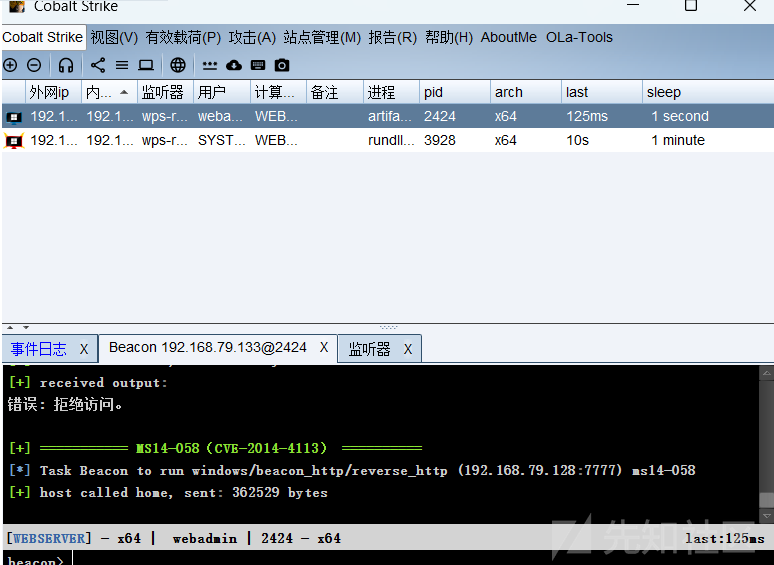Collapse top pane with up arrow on splitter

click(10, 327)
